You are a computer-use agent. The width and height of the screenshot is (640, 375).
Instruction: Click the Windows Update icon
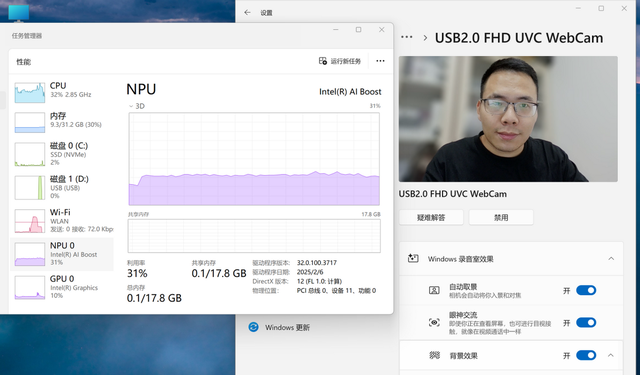(253, 327)
